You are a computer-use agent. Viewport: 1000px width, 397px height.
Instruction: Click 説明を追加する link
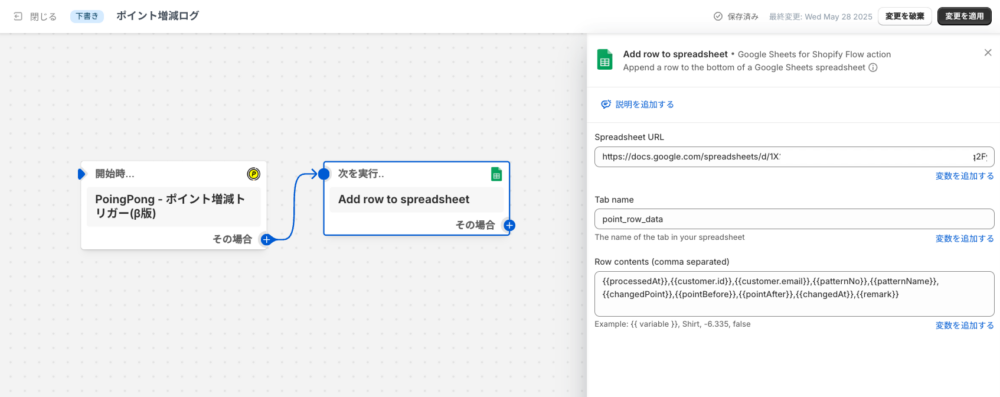tap(645, 104)
